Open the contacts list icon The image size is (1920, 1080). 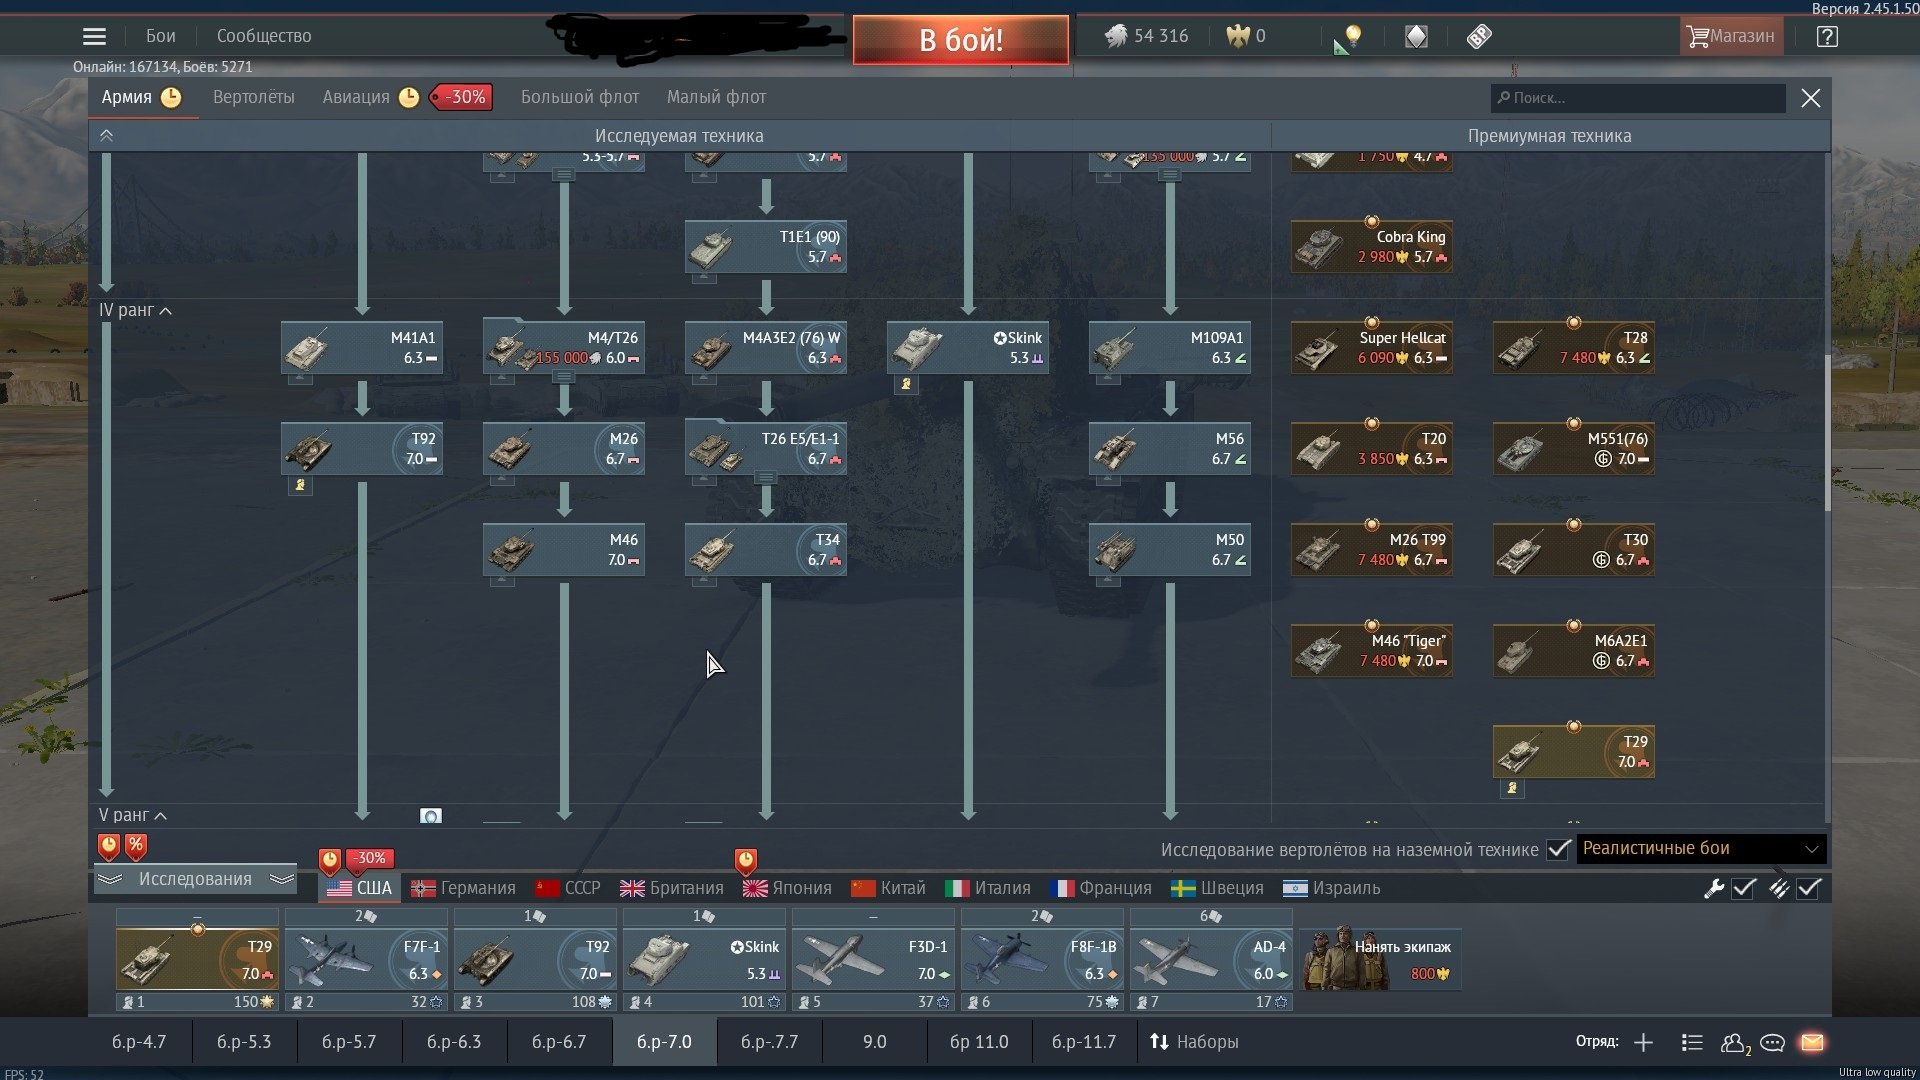coord(1734,1042)
